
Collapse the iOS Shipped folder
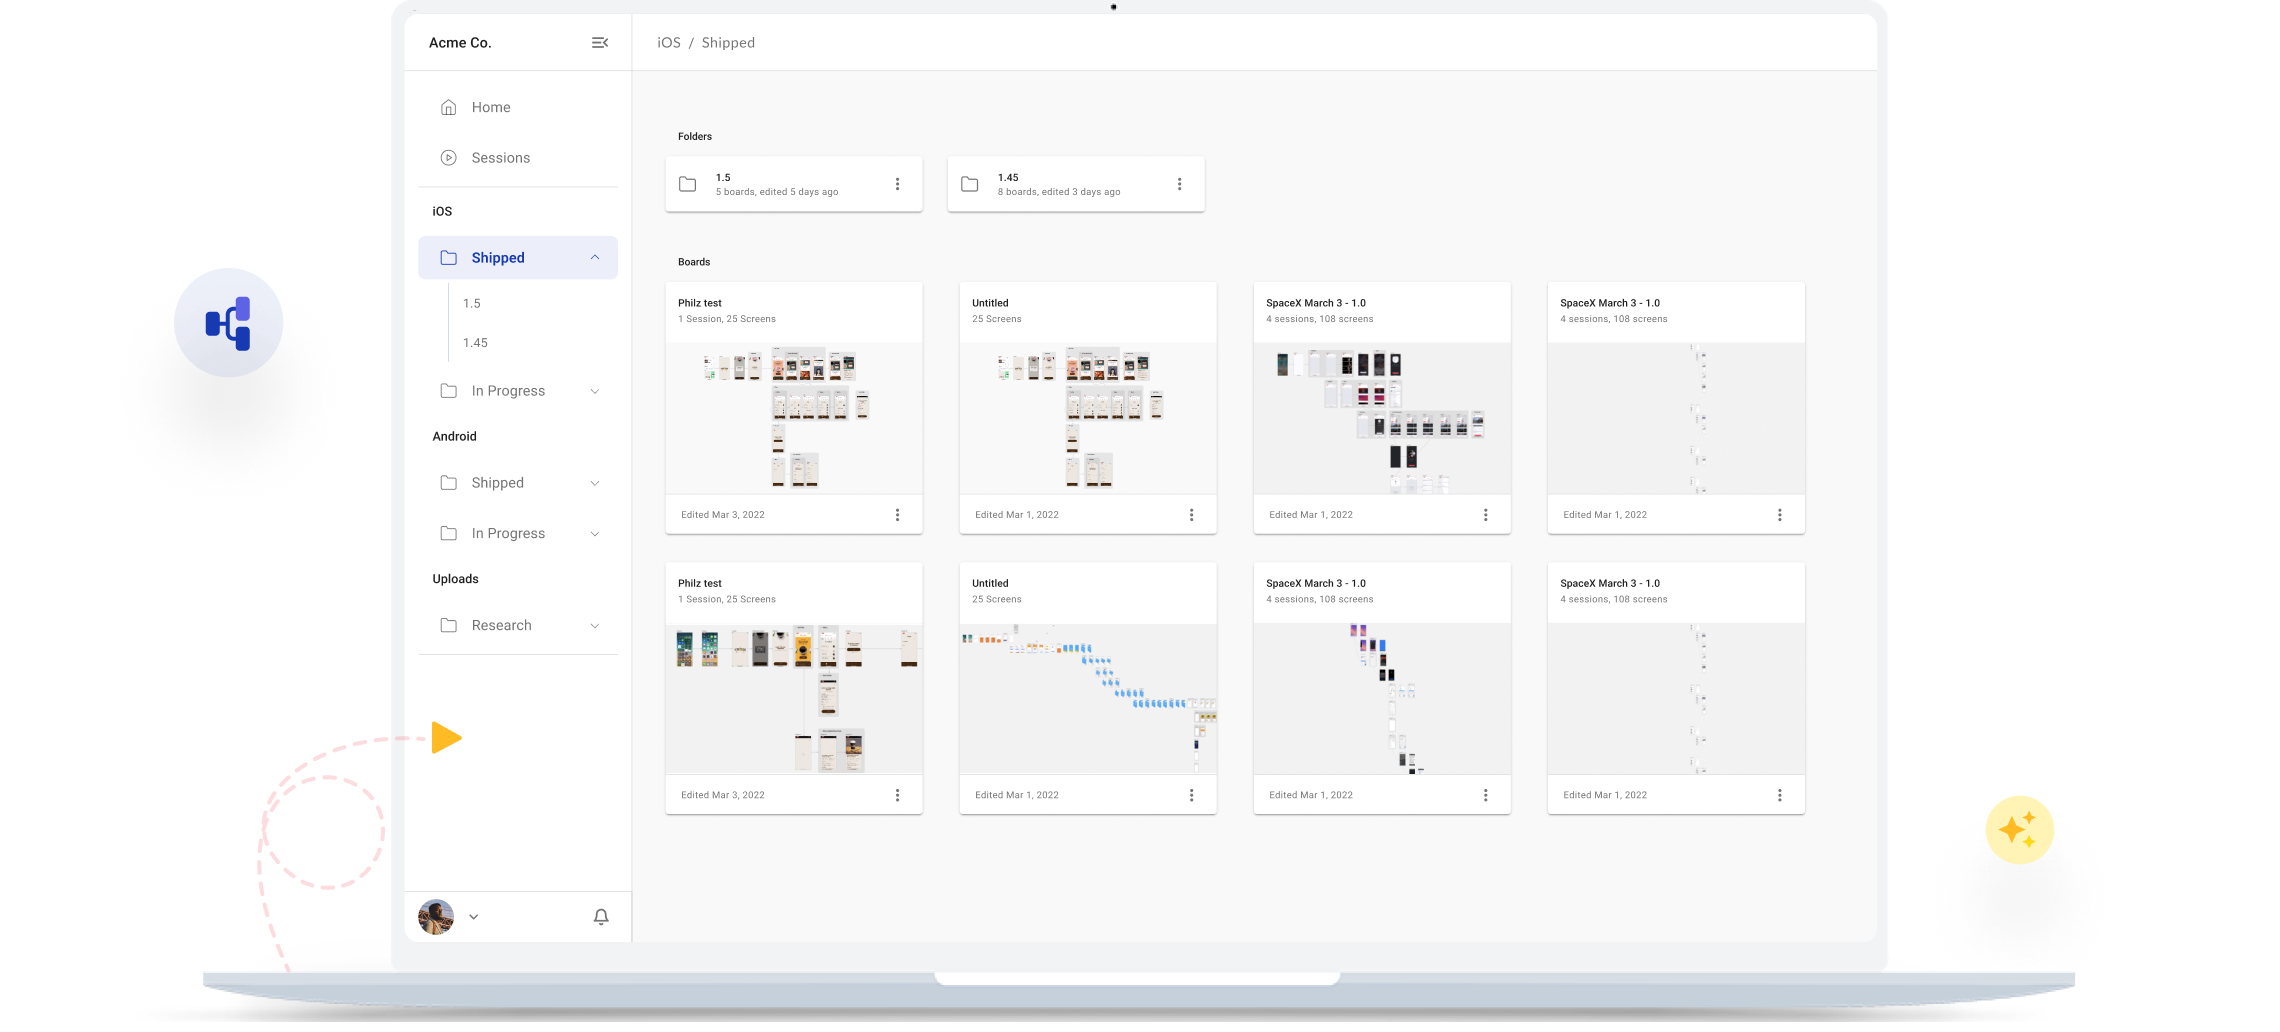pos(595,258)
